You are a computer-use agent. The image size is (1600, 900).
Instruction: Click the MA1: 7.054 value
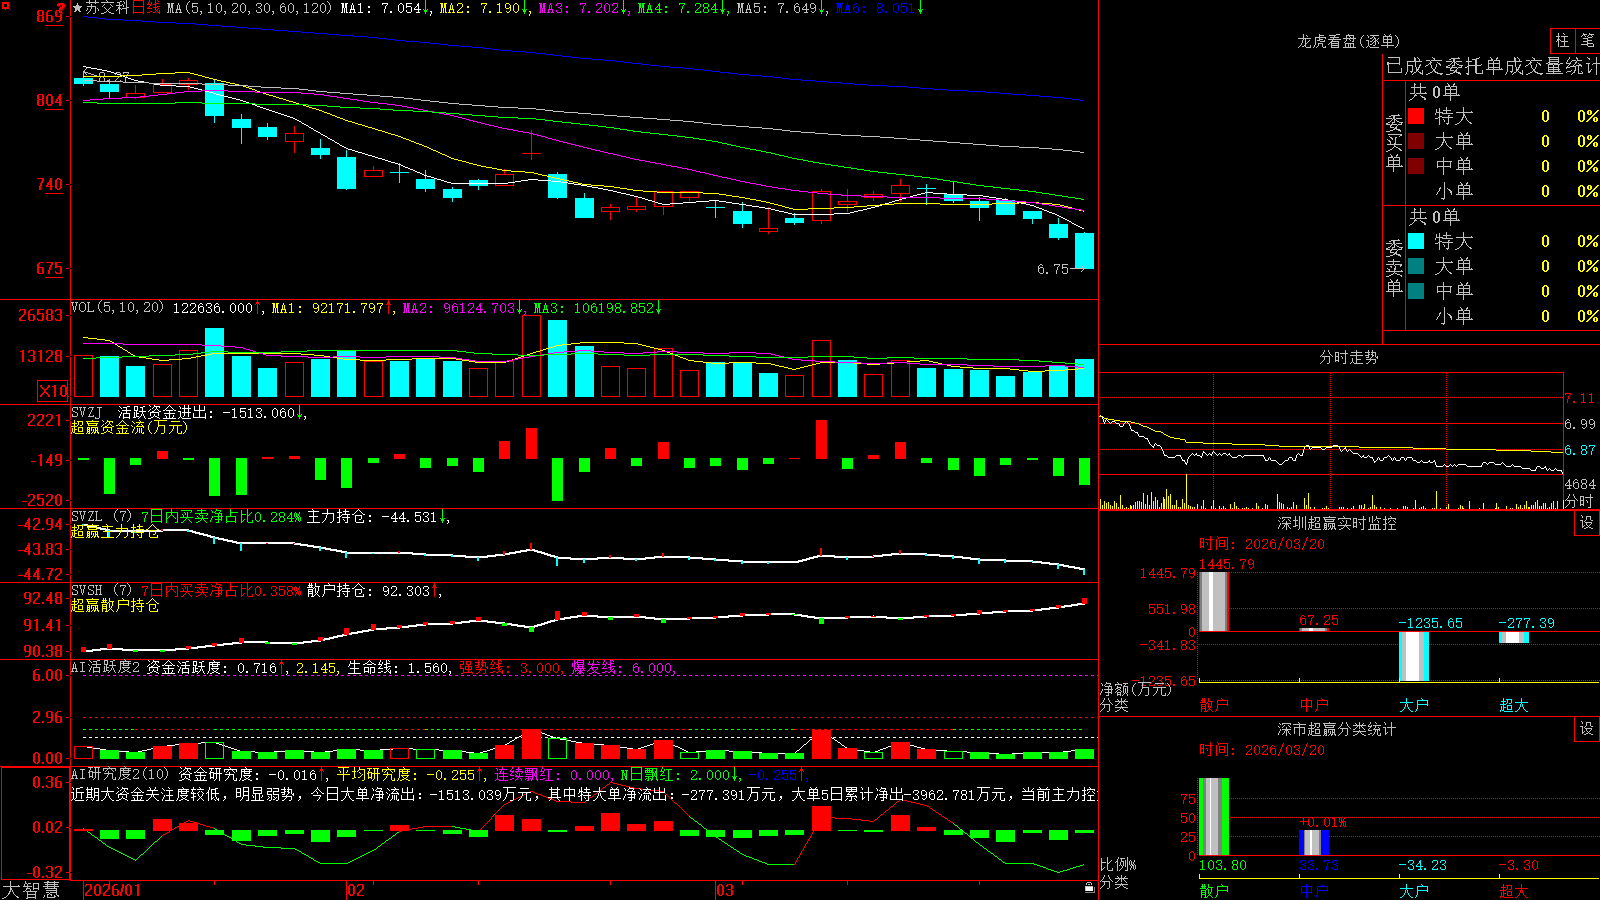tap(386, 8)
